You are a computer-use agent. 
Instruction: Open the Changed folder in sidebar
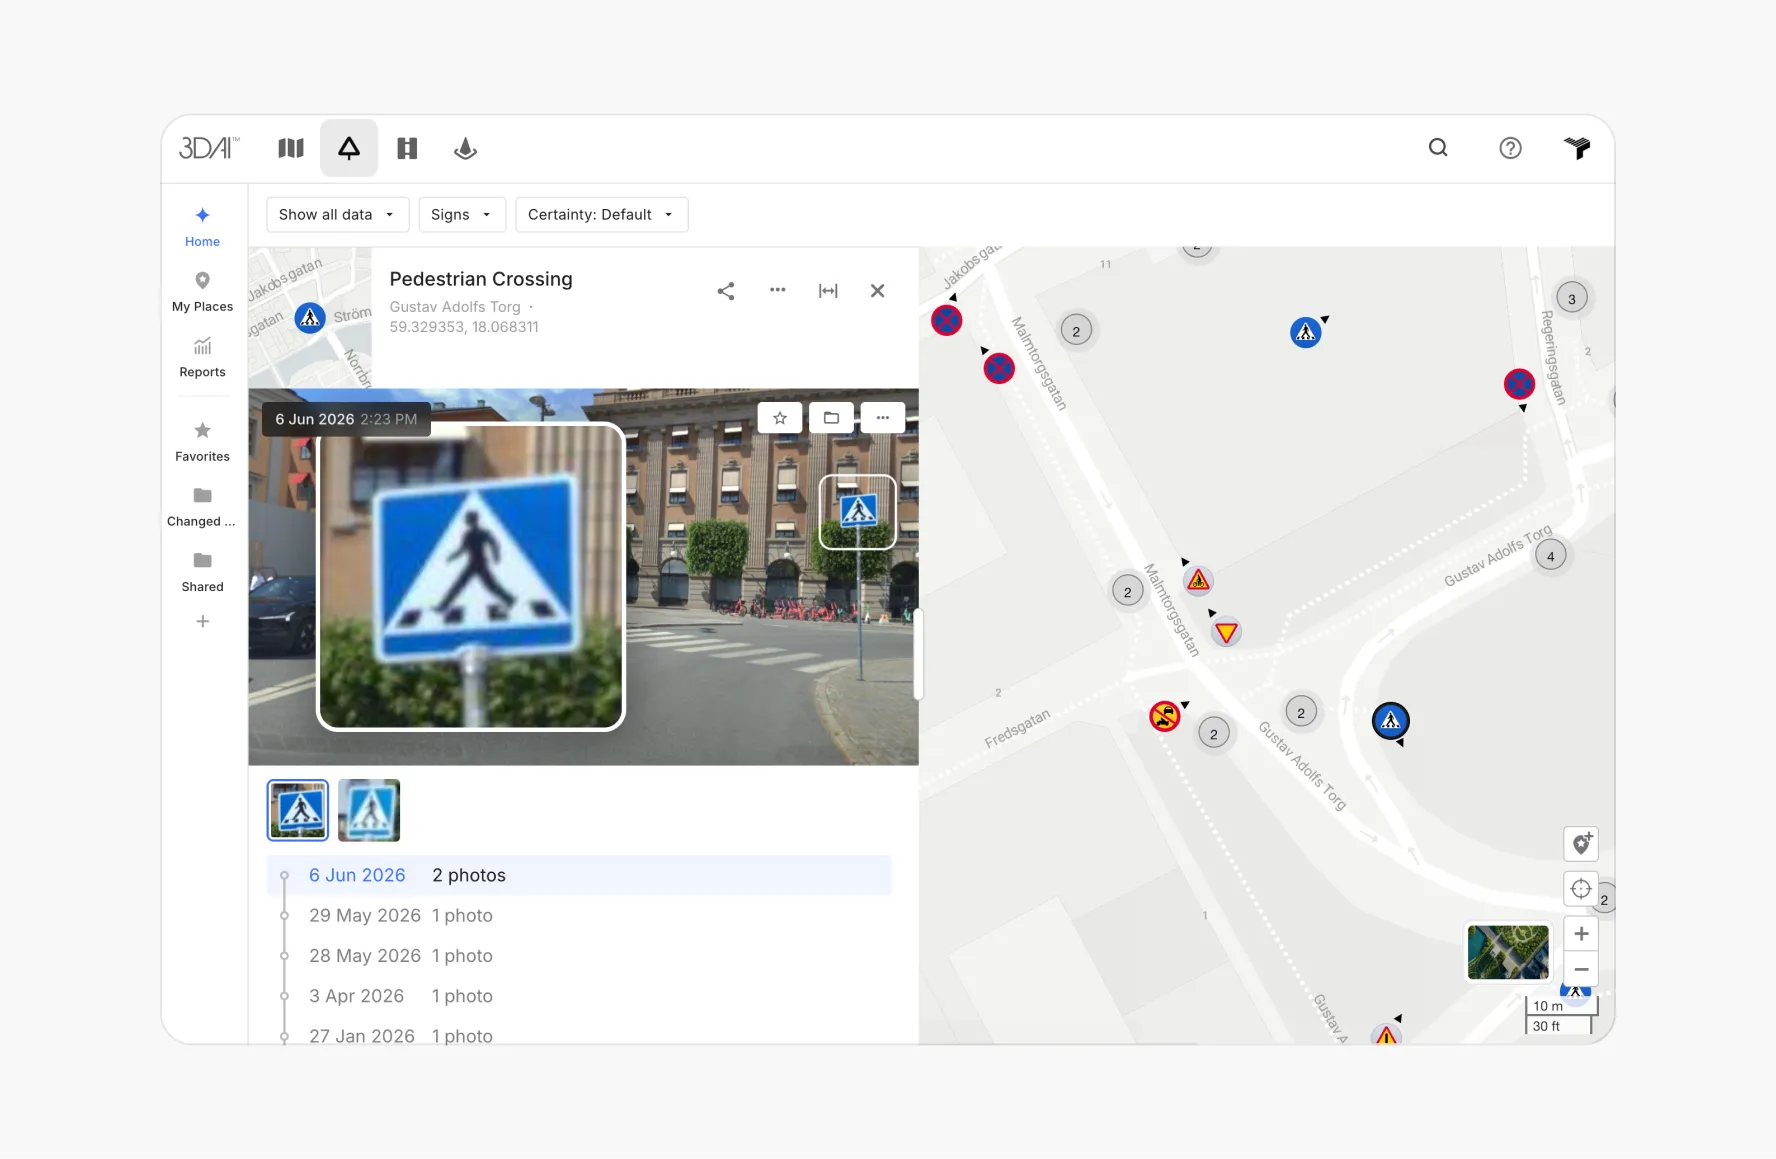[x=202, y=507]
